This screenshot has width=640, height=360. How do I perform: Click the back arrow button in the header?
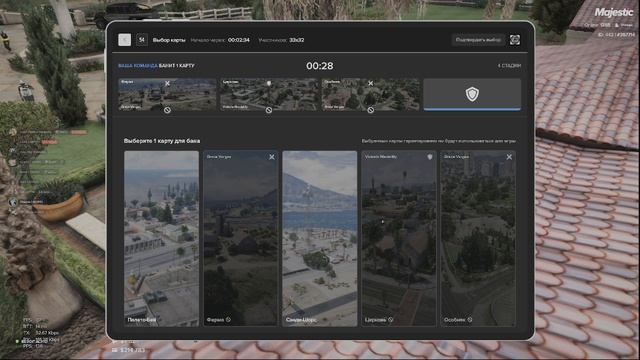124,40
